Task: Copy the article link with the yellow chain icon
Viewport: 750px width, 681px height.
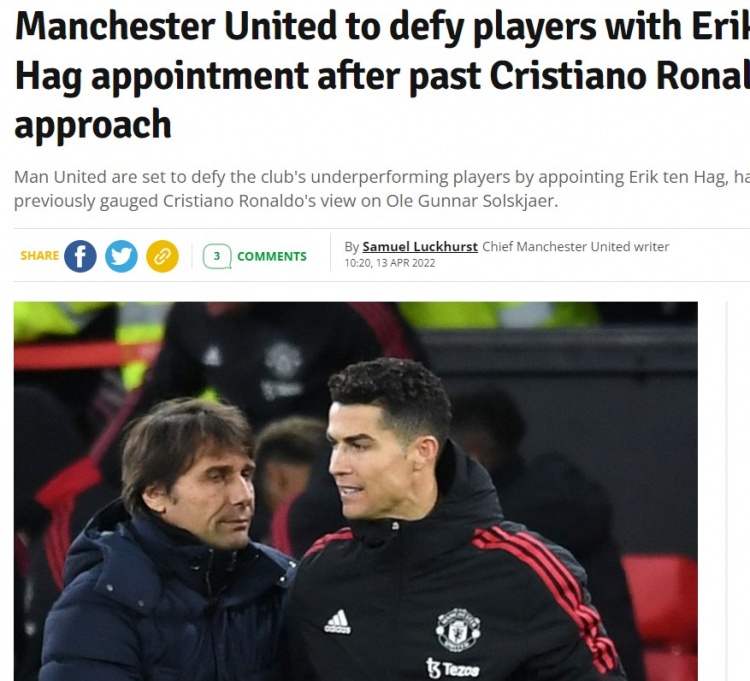Action: [x=163, y=256]
